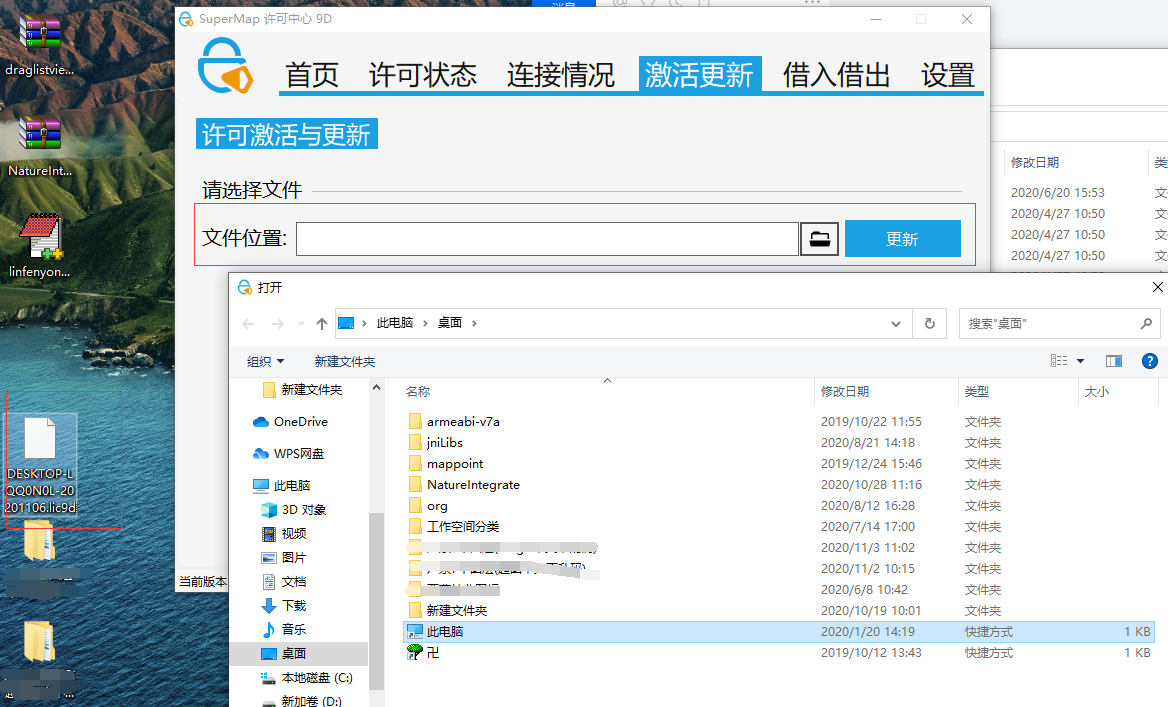Sort files by 名称 column
Viewport: 1168px width, 707px height.
[x=418, y=391]
